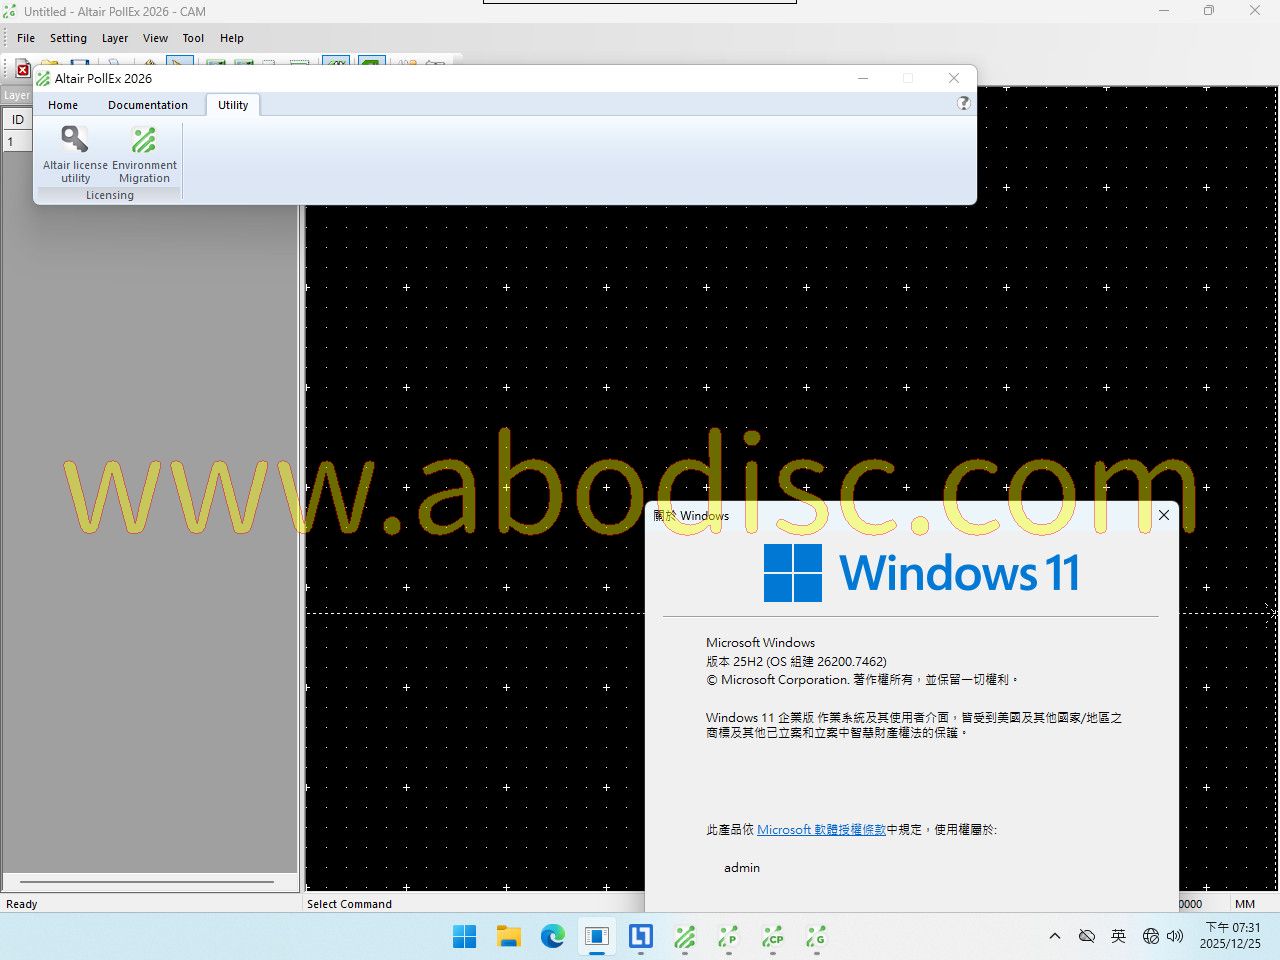Switch to the Documentation ribbon tab
This screenshot has height=960, width=1280.
click(x=148, y=105)
